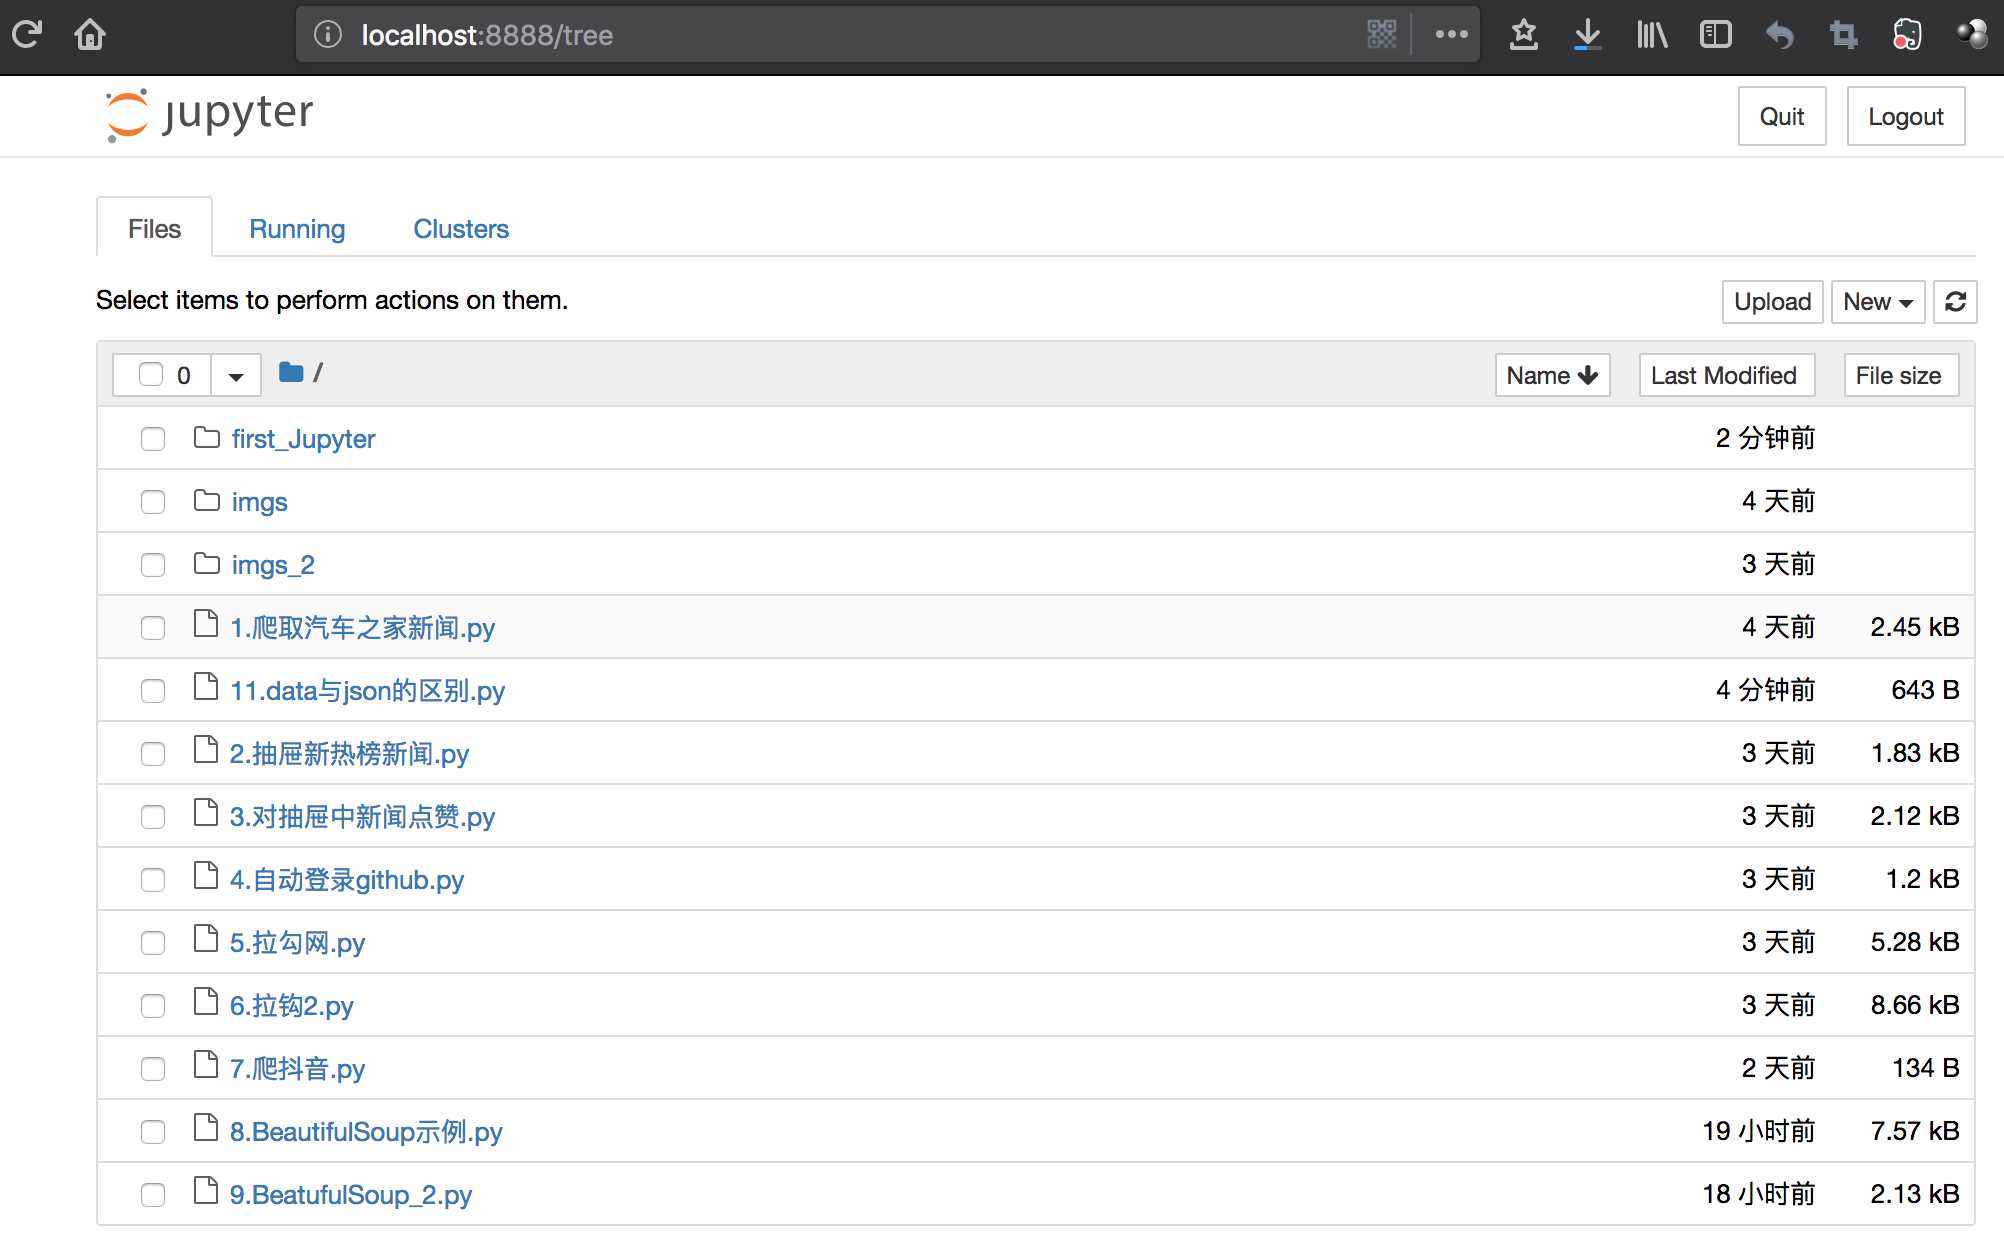Open the 9.BeatufulSoup_2.py file link

click(x=350, y=1195)
